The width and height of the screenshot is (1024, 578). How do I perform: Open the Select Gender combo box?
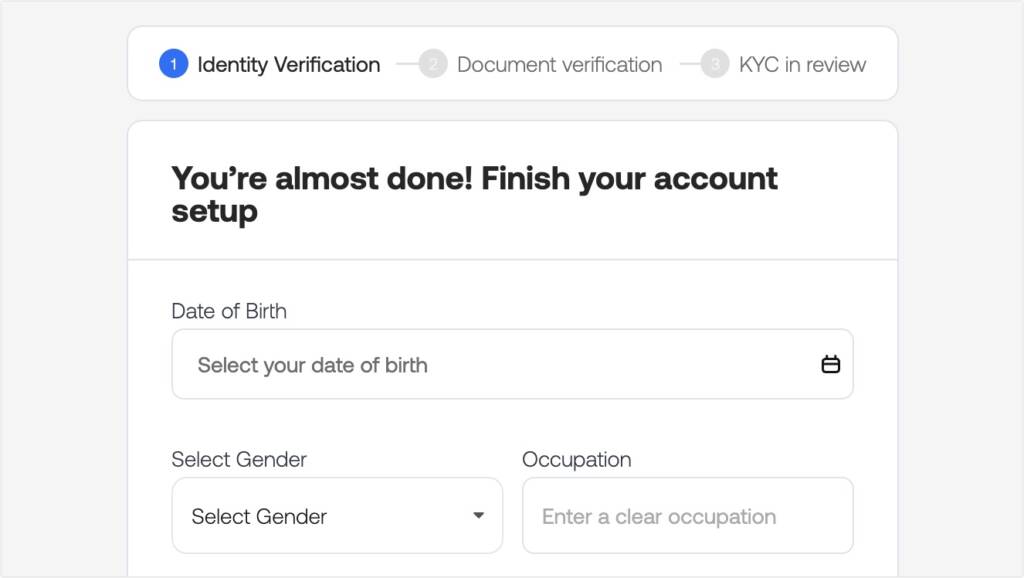point(337,516)
